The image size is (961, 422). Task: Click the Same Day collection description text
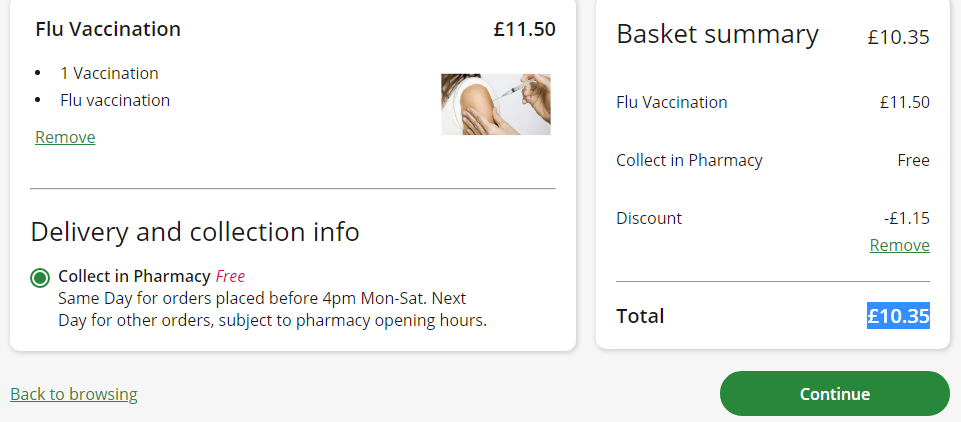(262, 309)
